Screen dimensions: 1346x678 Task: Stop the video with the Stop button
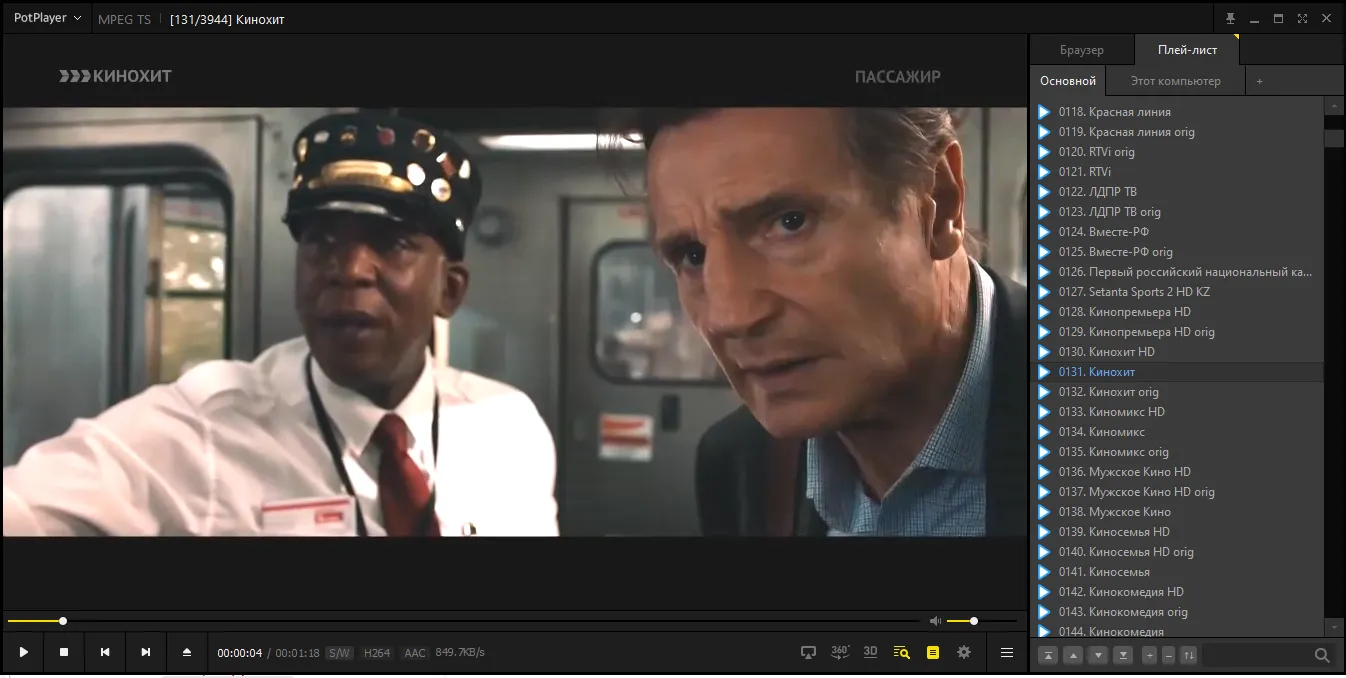tap(64, 652)
